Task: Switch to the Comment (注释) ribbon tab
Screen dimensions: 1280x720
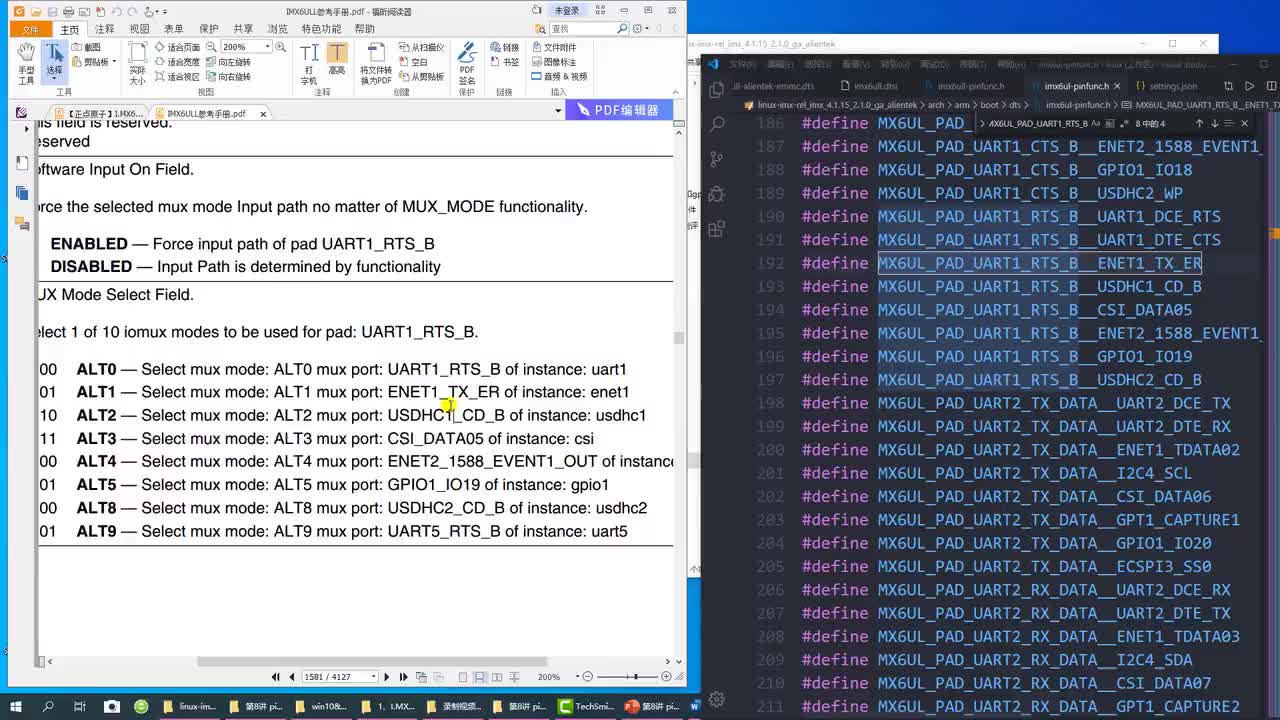Action: (x=104, y=29)
